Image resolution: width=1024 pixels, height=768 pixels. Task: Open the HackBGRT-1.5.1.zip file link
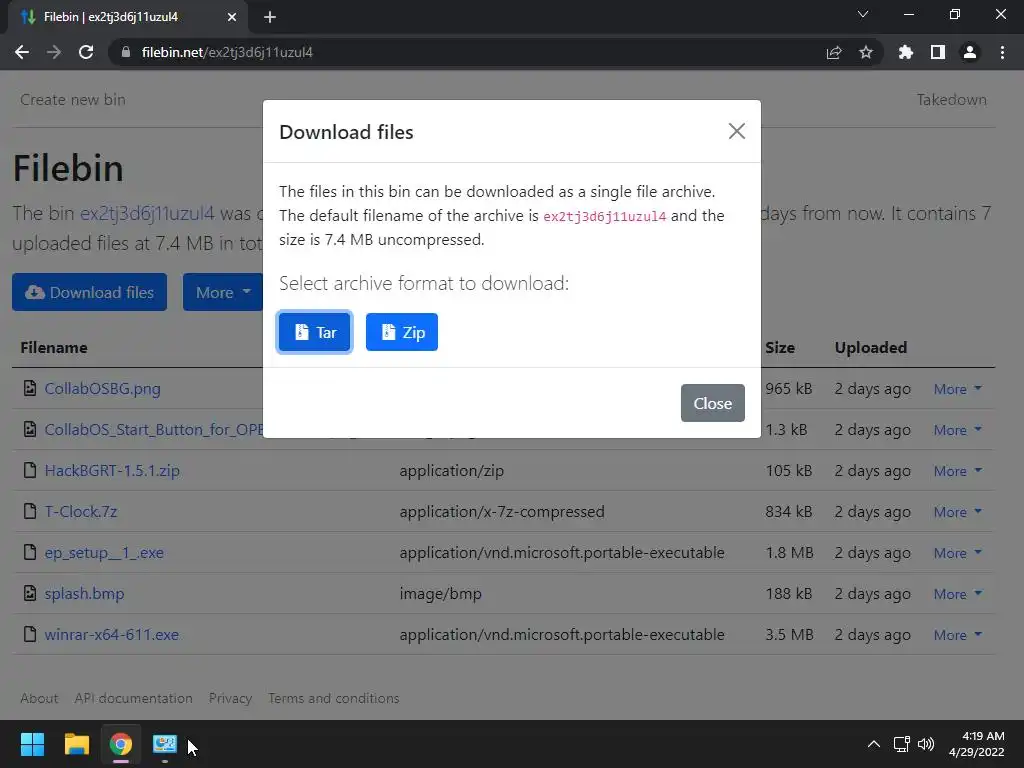(x=112, y=471)
